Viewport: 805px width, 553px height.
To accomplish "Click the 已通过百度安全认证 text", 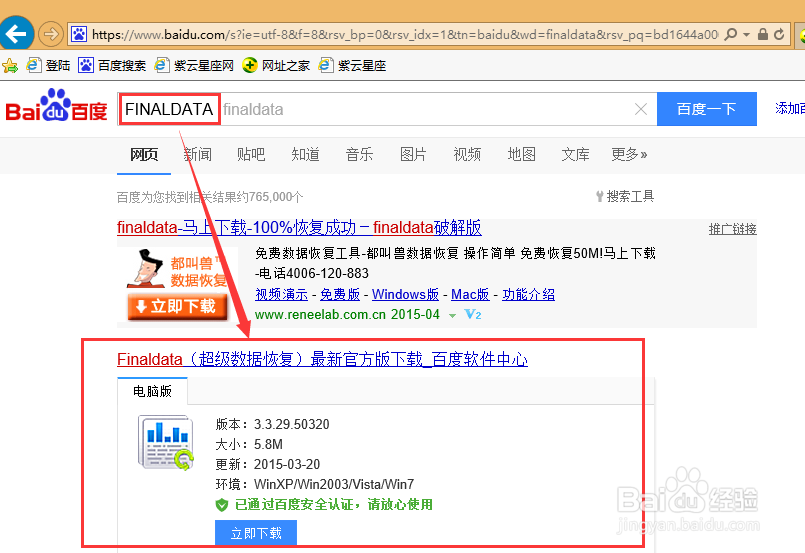I will tap(334, 504).
